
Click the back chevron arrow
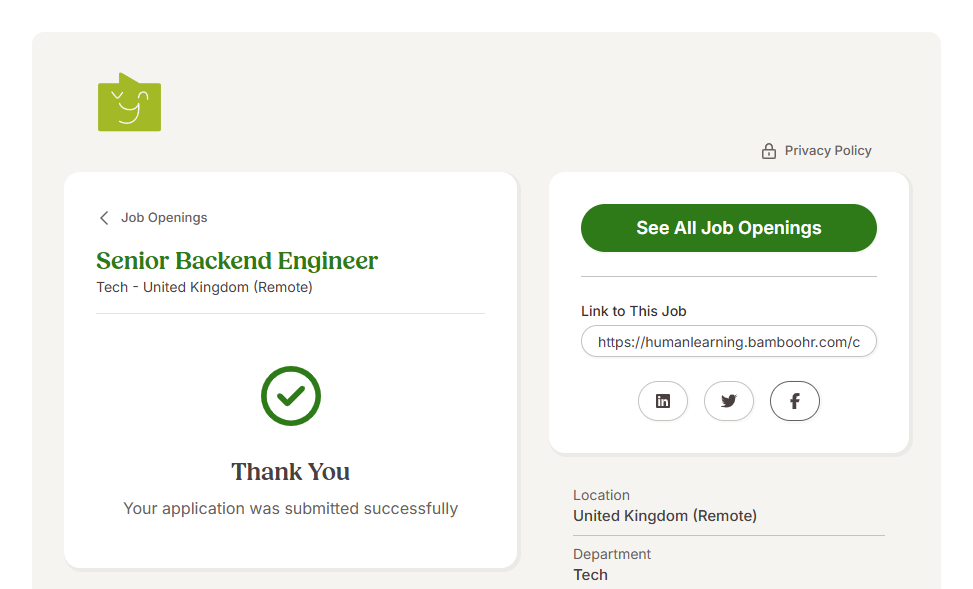104,218
